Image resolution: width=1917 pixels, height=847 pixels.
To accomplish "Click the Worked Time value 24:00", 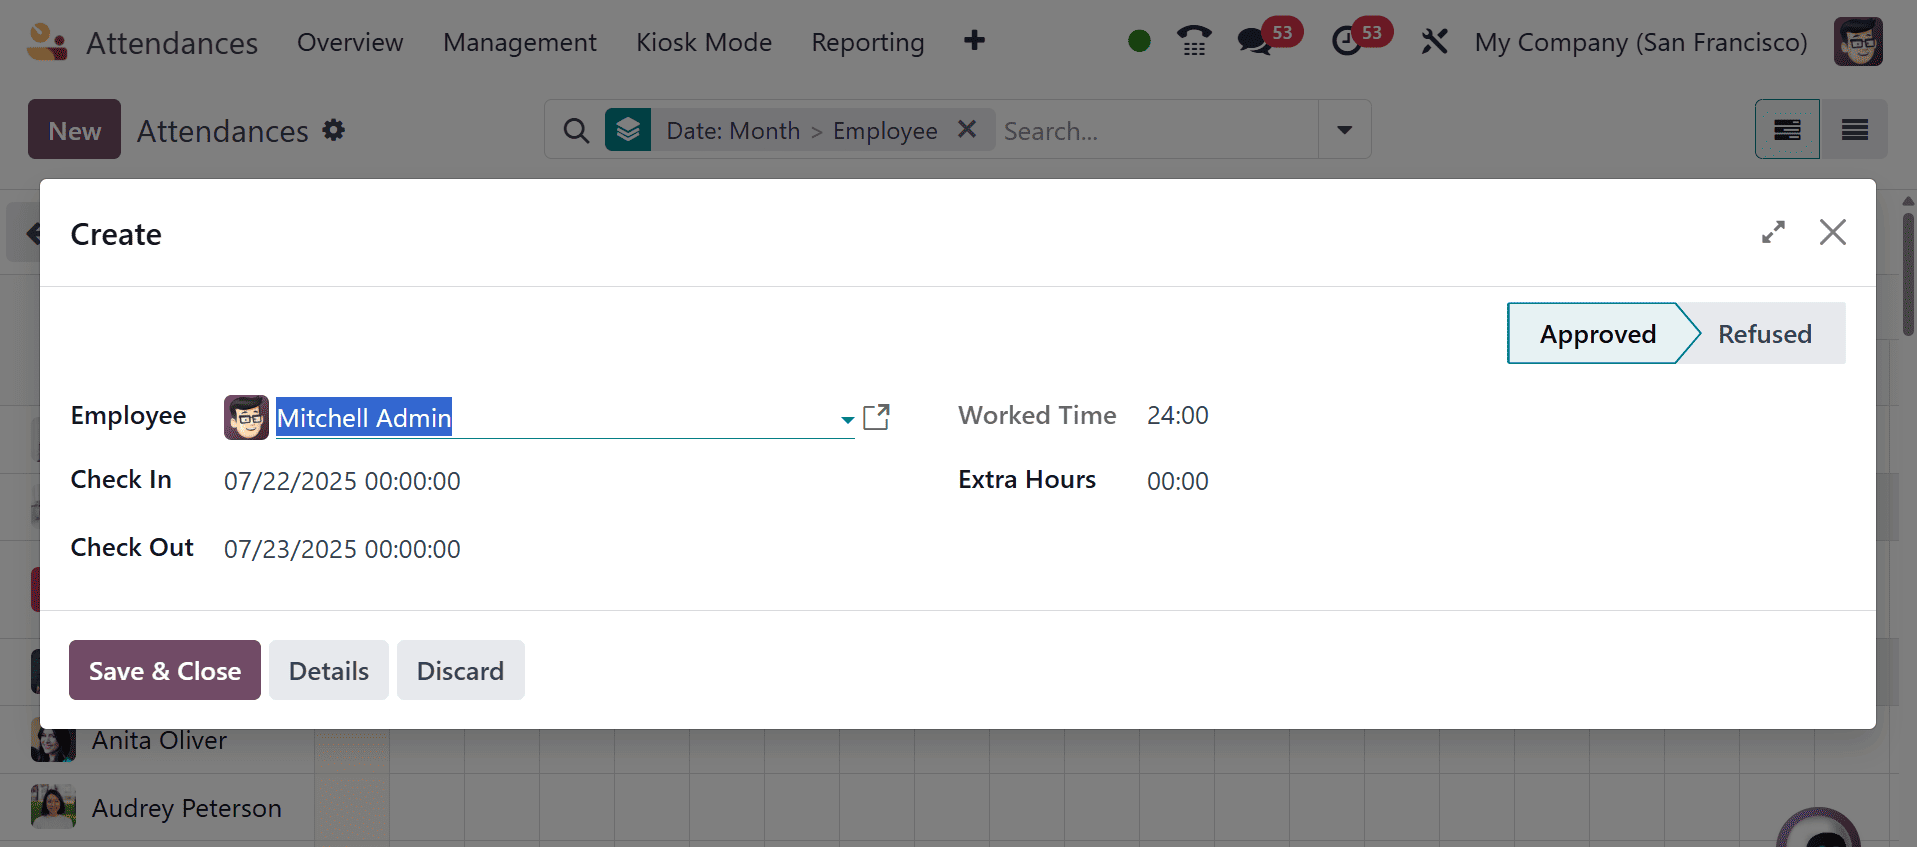I will coord(1178,415).
